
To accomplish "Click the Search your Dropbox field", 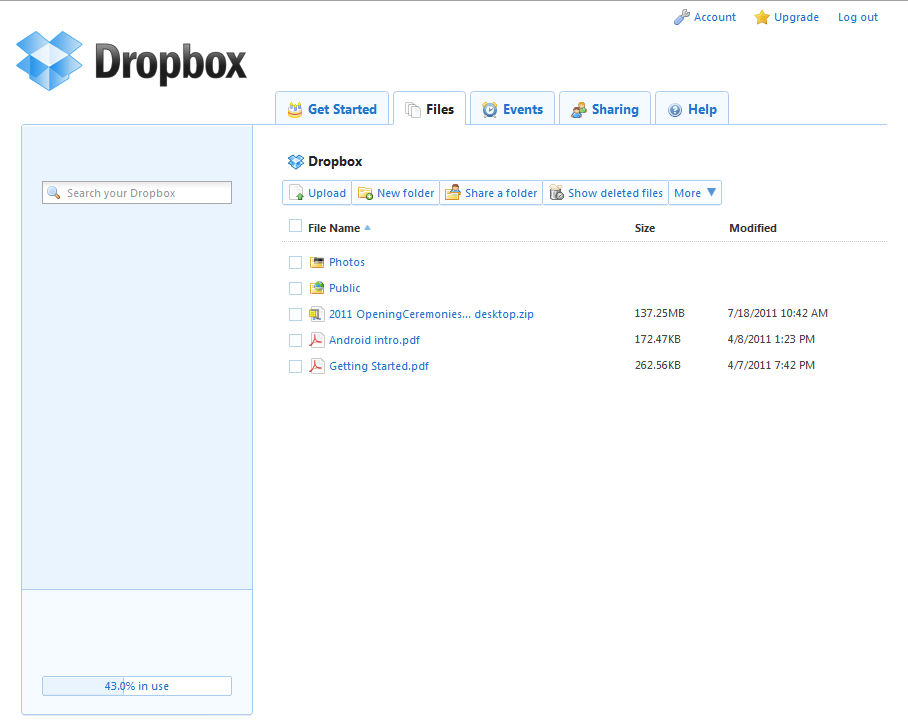I will coord(137,192).
